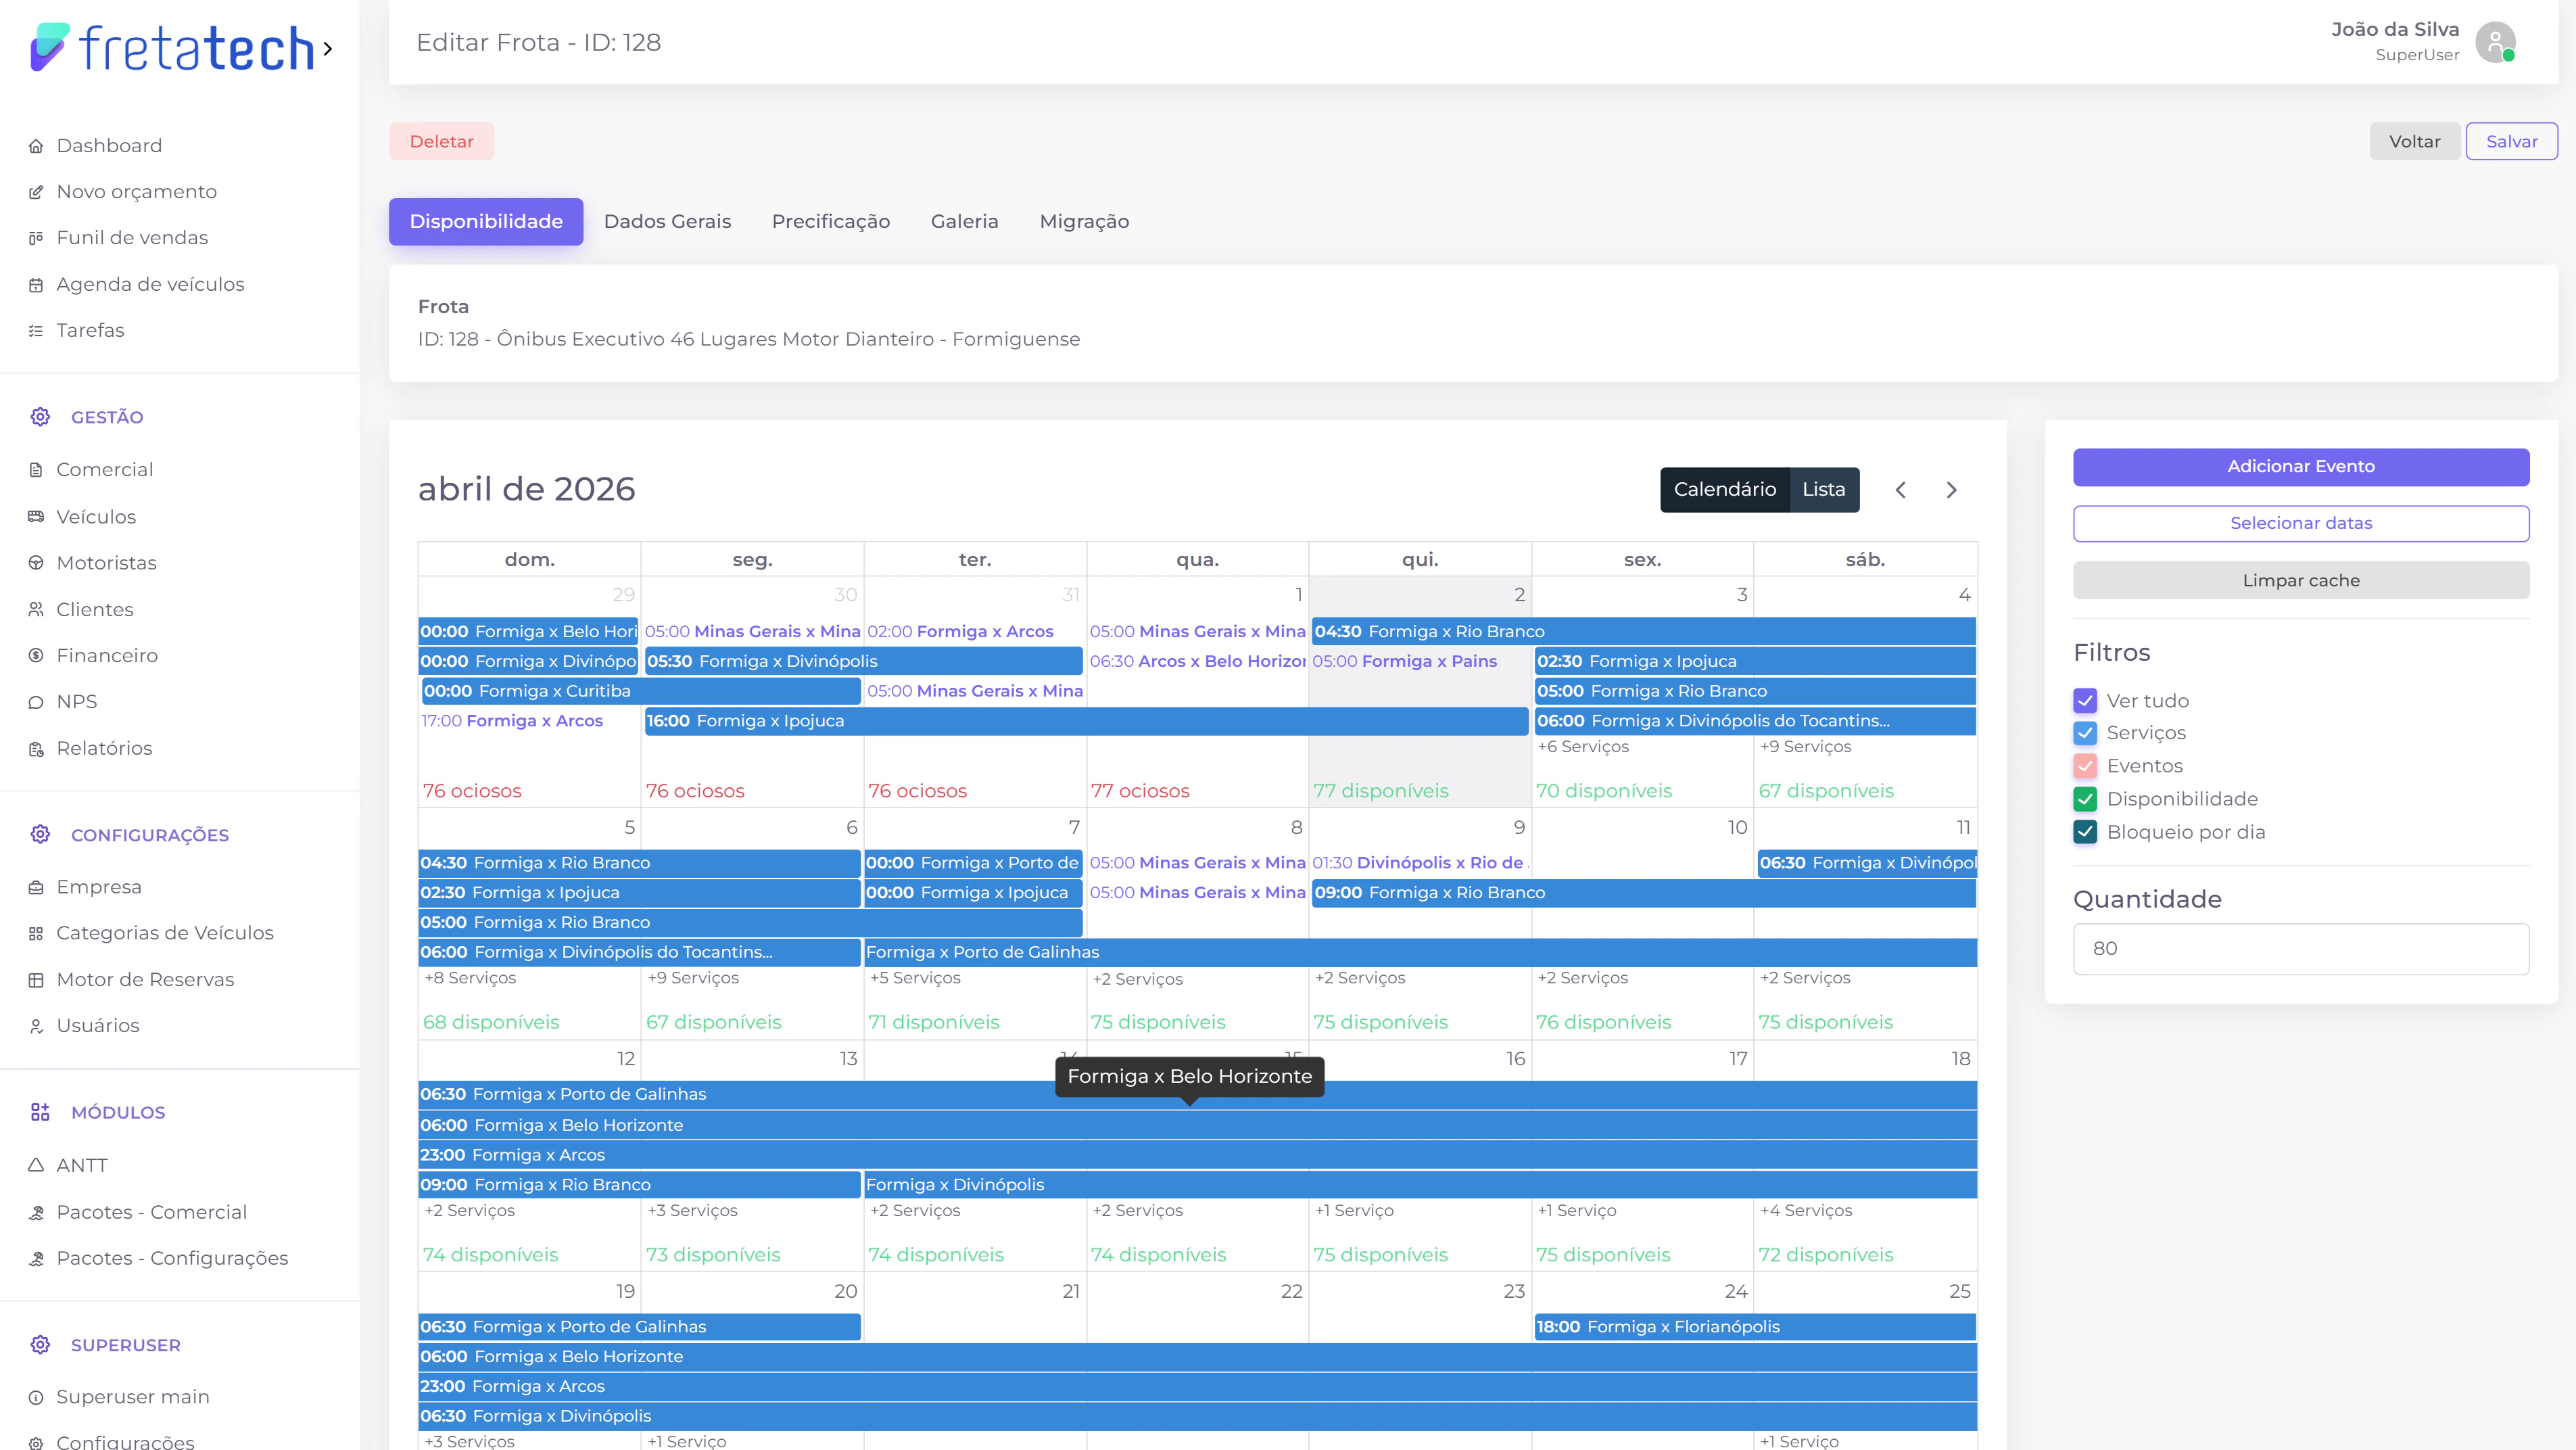Uncheck the Eventos filter checkbox
Screen dimensions: 2576x1450
click(2085, 766)
